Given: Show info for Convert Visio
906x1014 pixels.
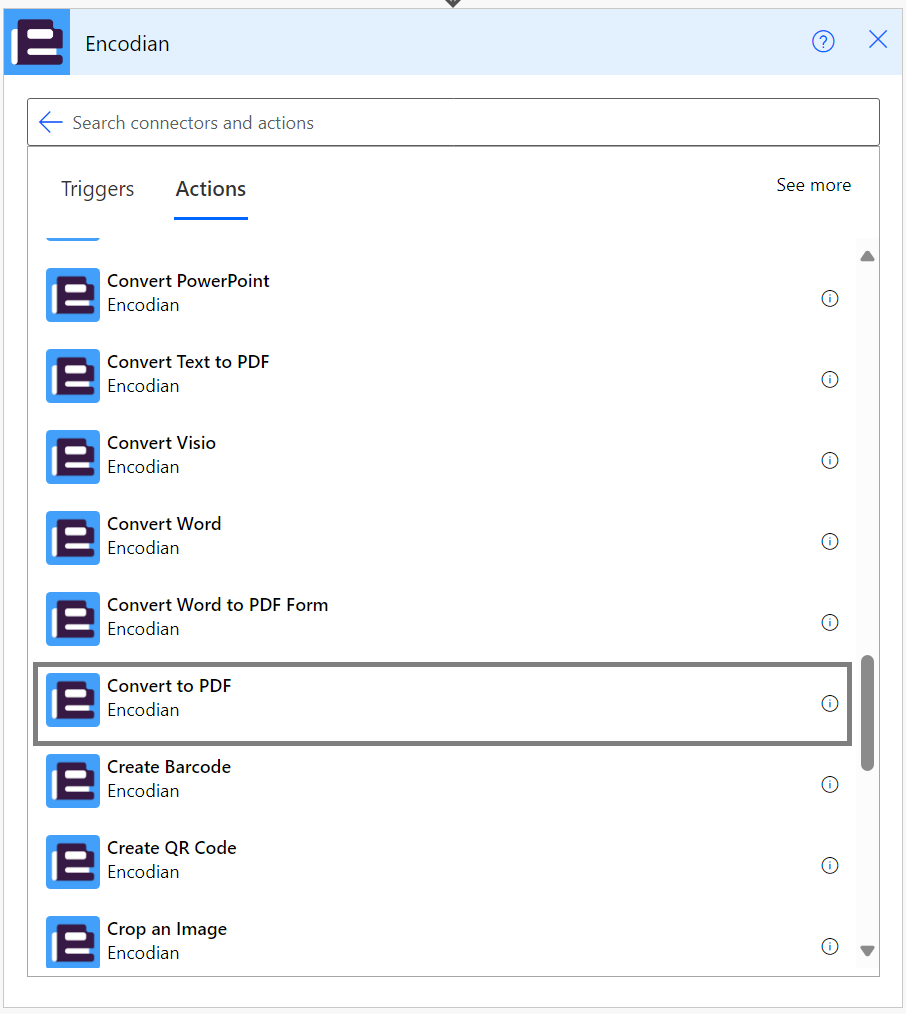Looking at the screenshot, I should (830, 460).
